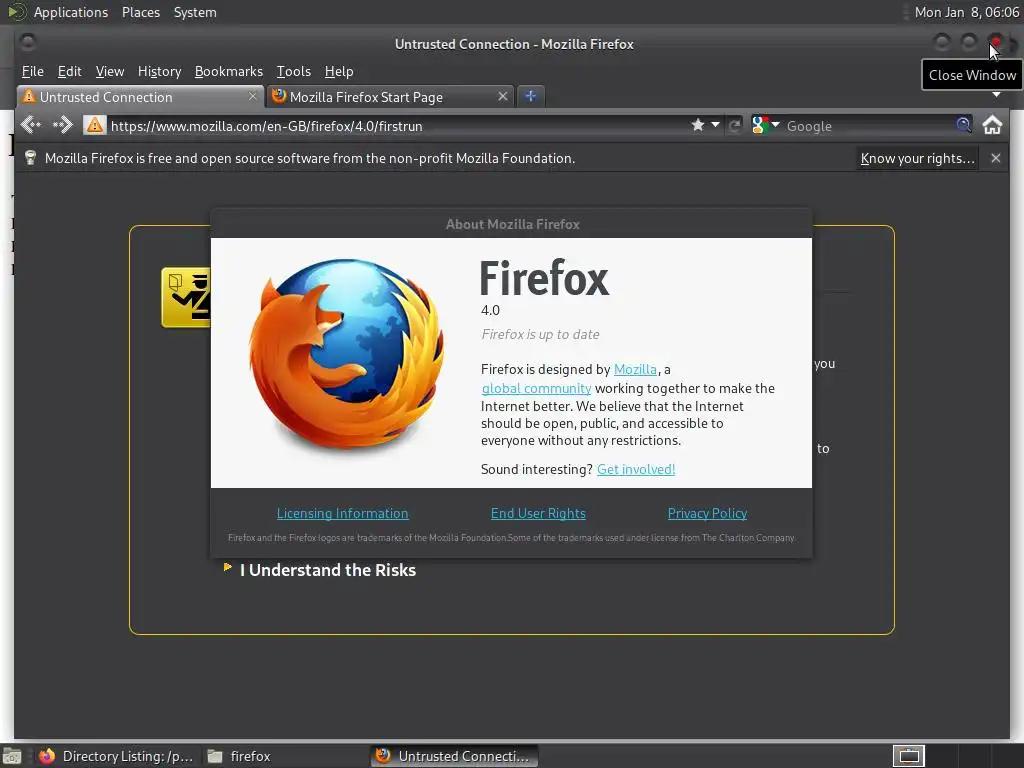Open the address bar history dropdown arrow
The image size is (1024, 768).
tap(716, 124)
